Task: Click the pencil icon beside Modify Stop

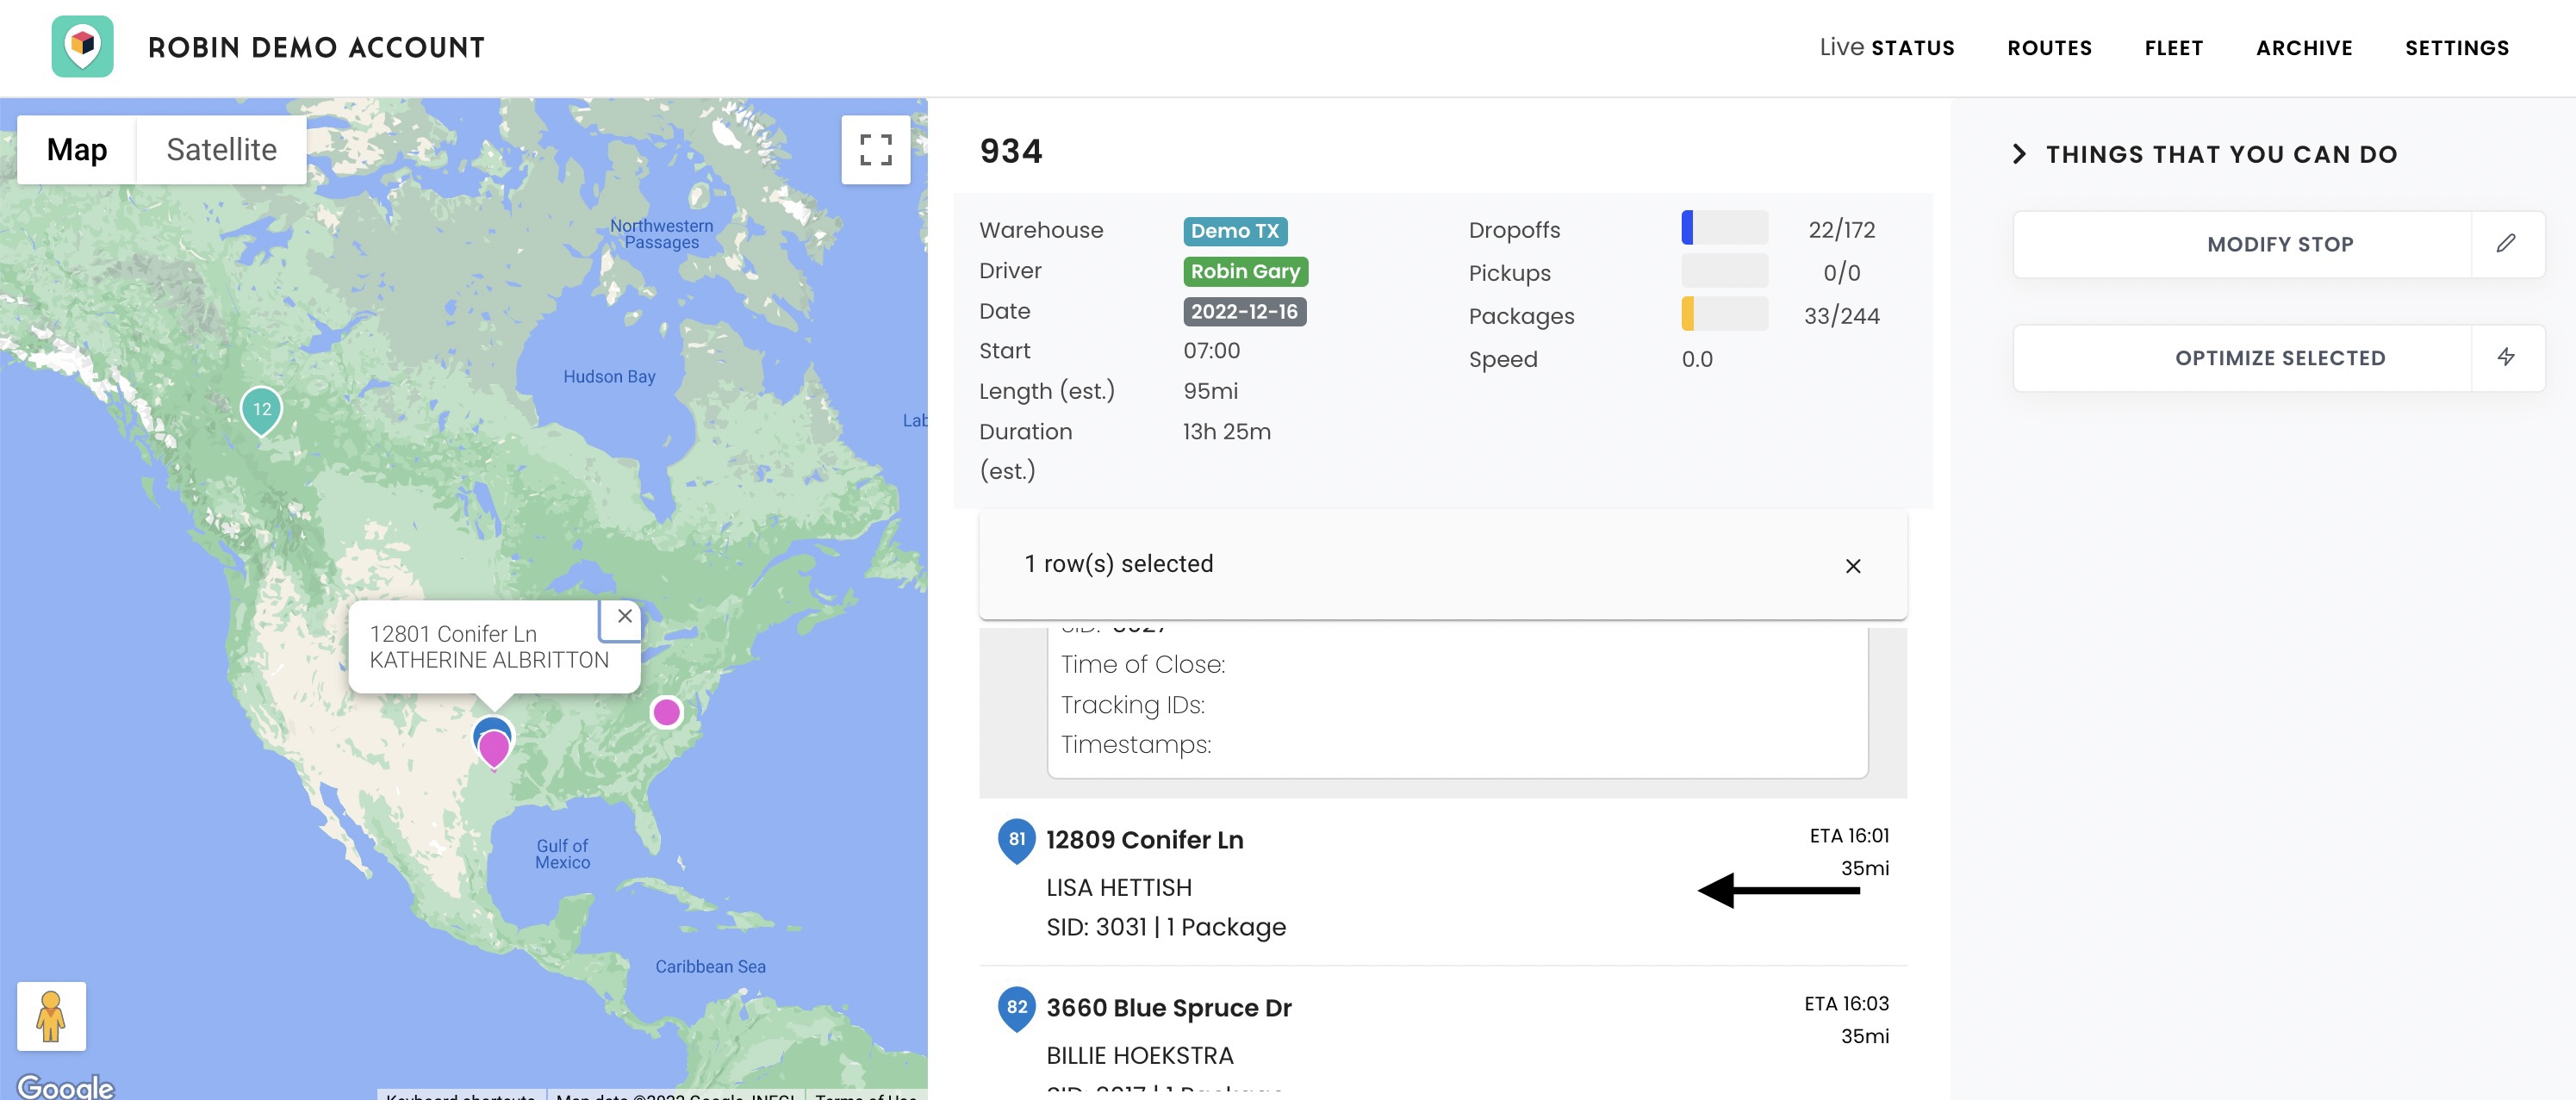Action: [2506, 244]
